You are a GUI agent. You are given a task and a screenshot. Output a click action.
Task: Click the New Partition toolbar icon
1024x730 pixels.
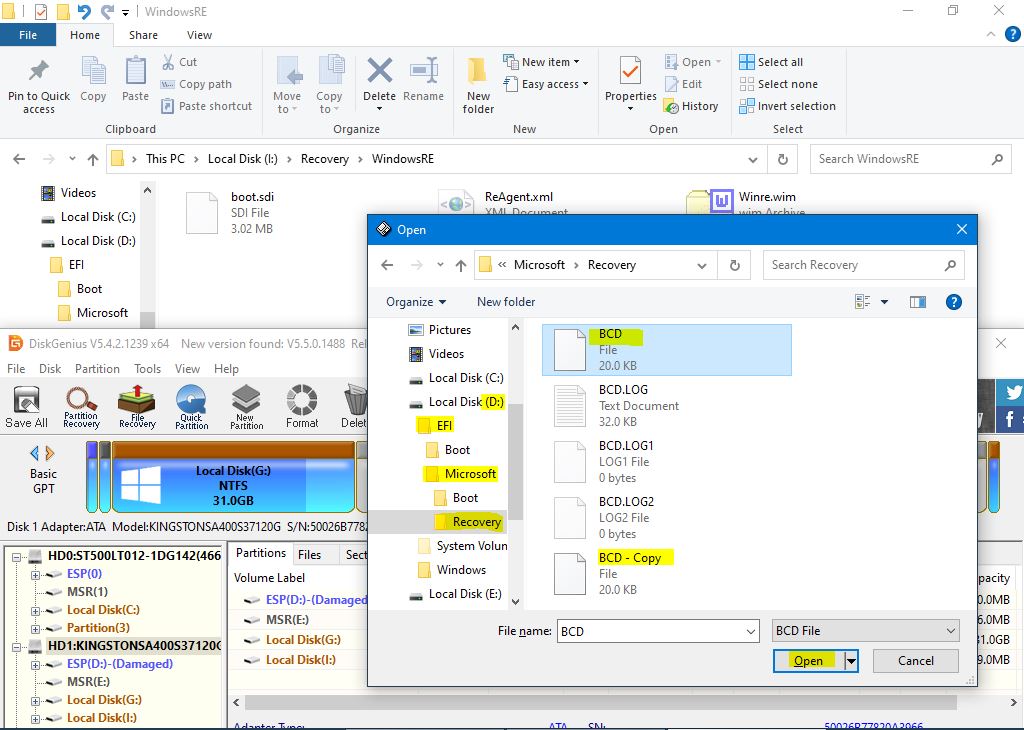coord(246,406)
